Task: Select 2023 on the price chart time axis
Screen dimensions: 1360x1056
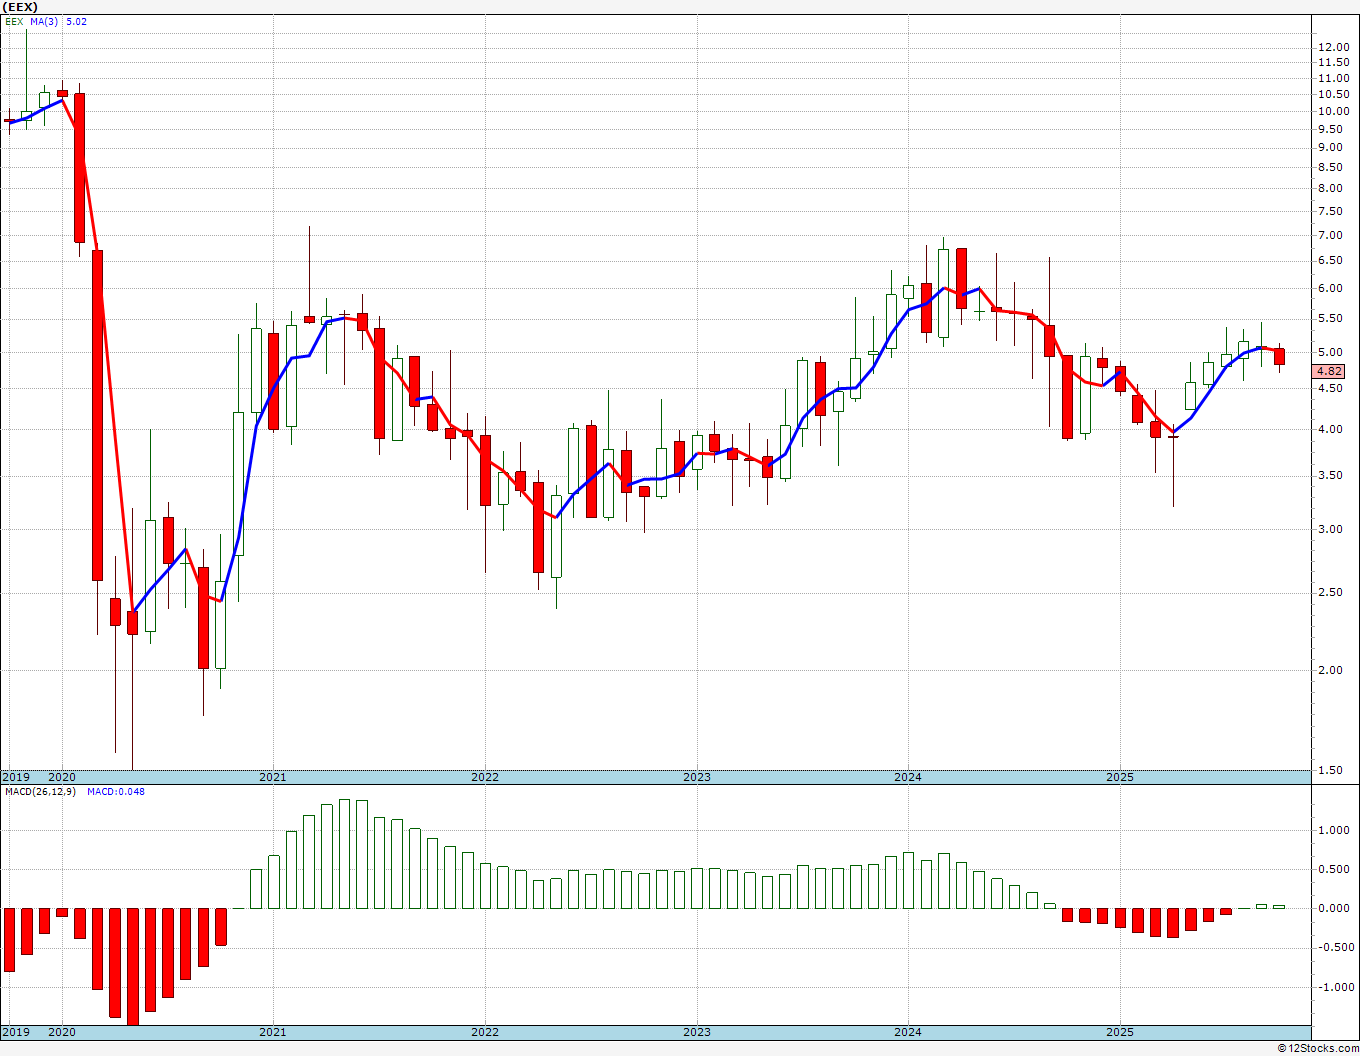Action: click(x=697, y=777)
